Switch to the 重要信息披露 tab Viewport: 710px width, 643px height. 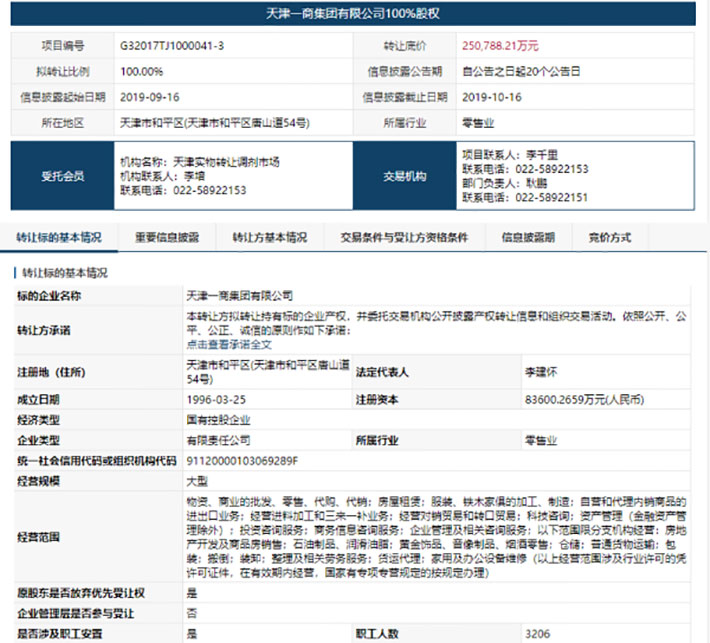pyautogui.click(x=167, y=237)
